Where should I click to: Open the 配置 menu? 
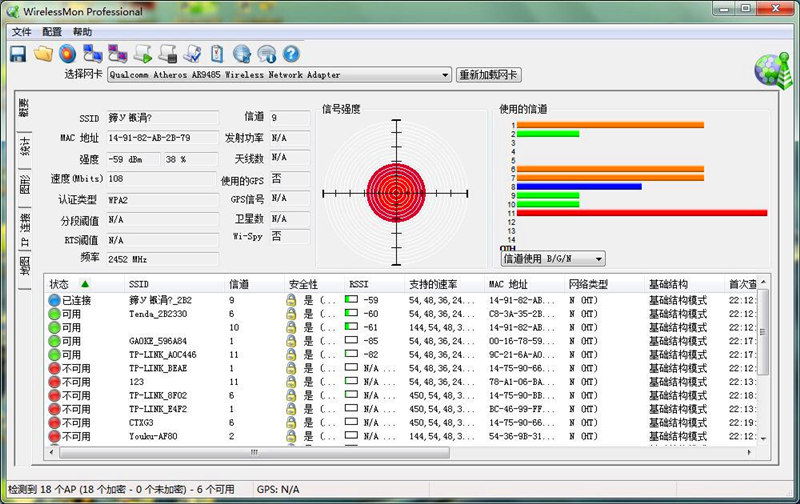coord(51,32)
